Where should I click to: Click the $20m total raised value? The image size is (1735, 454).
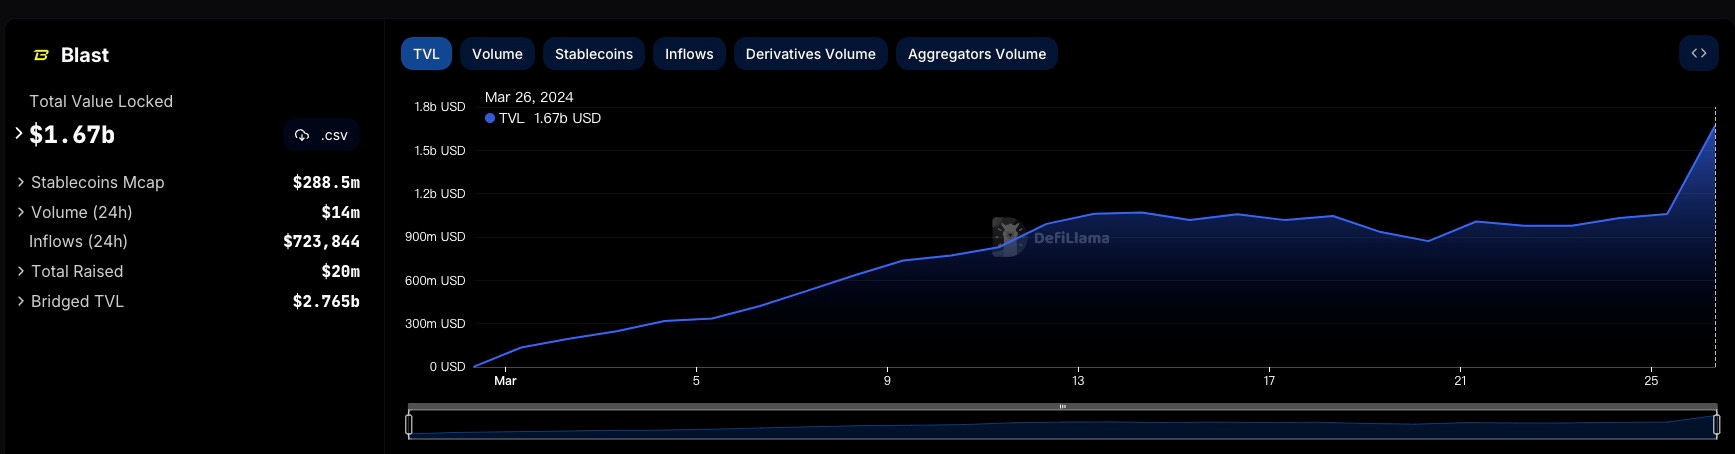pos(340,271)
